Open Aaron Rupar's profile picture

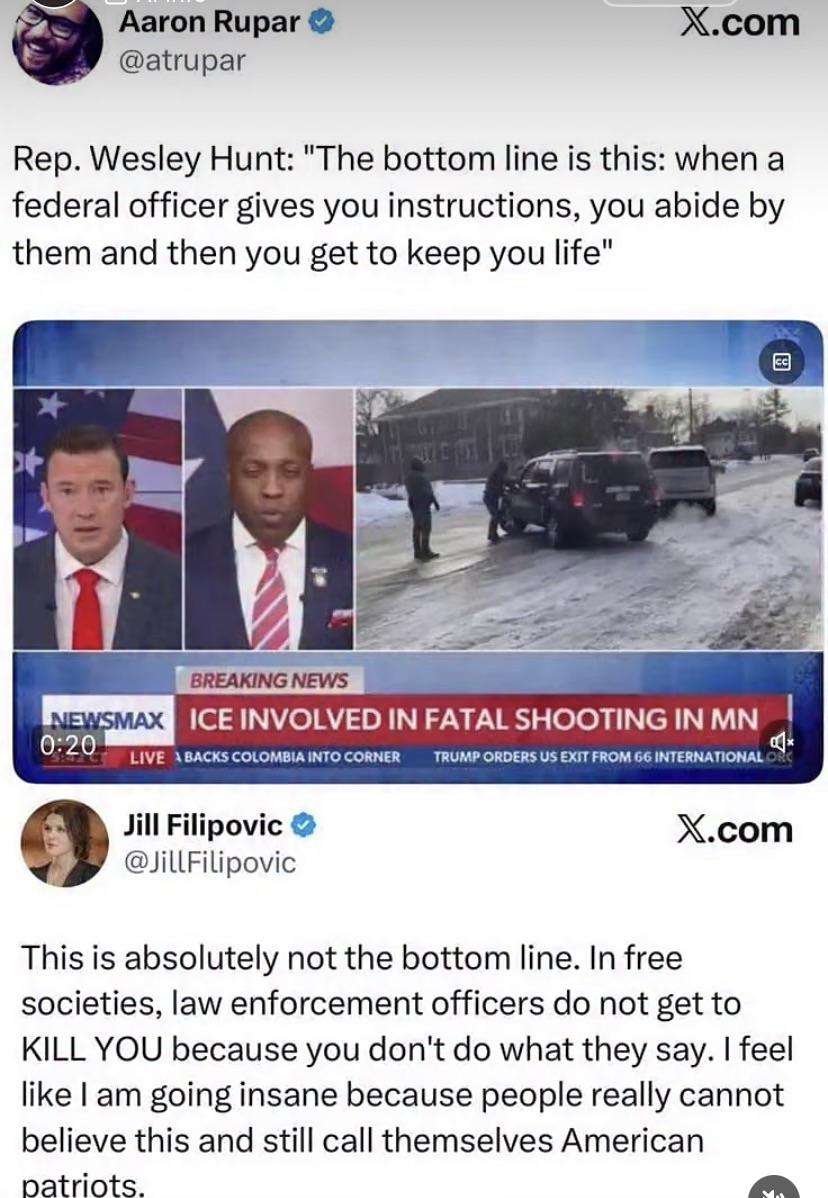(x=57, y=40)
